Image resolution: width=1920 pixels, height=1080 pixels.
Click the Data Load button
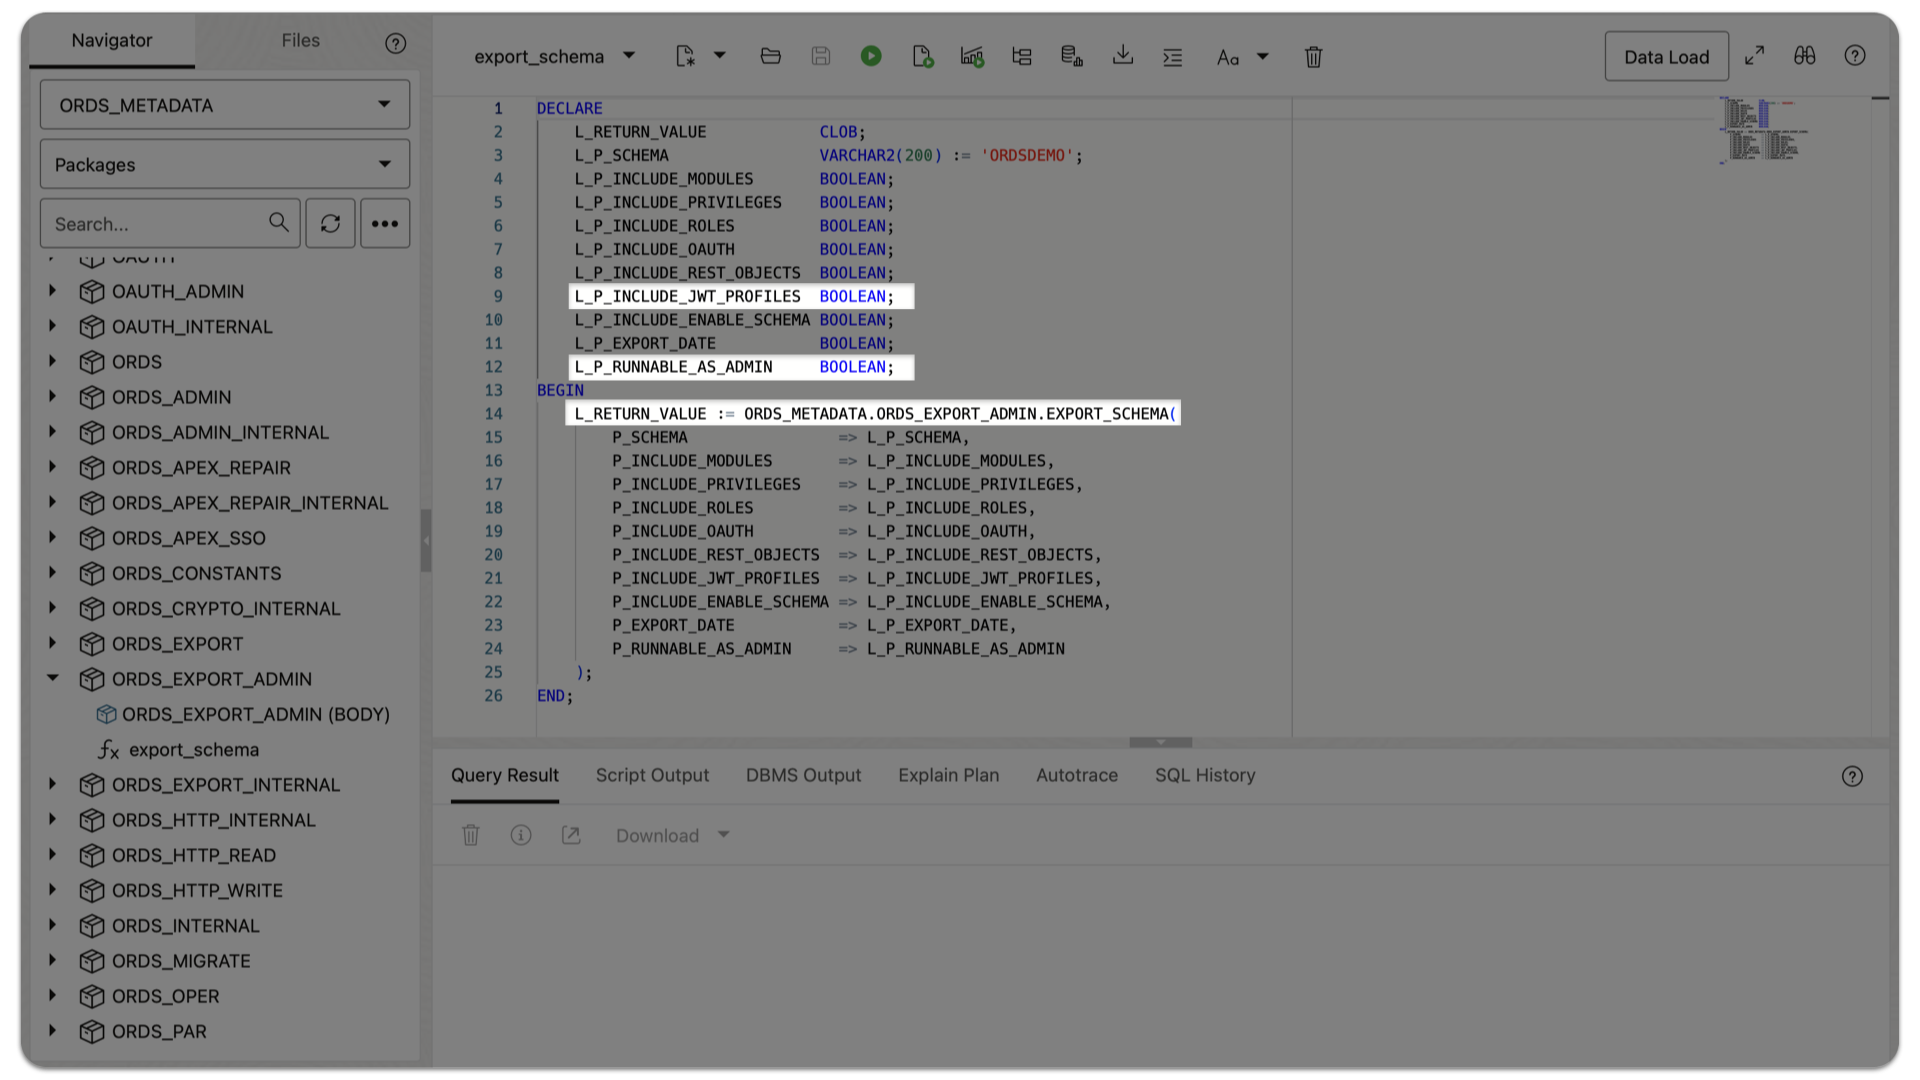click(x=1666, y=56)
